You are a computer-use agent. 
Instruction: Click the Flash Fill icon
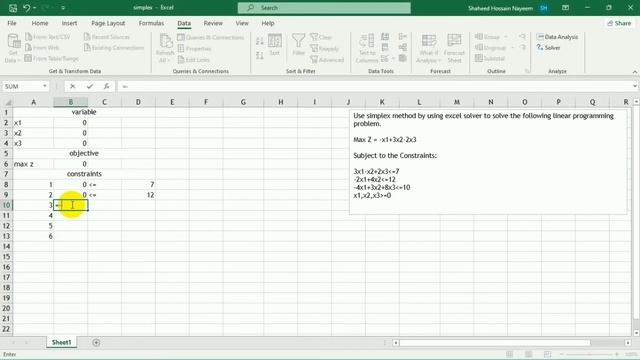click(385, 37)
